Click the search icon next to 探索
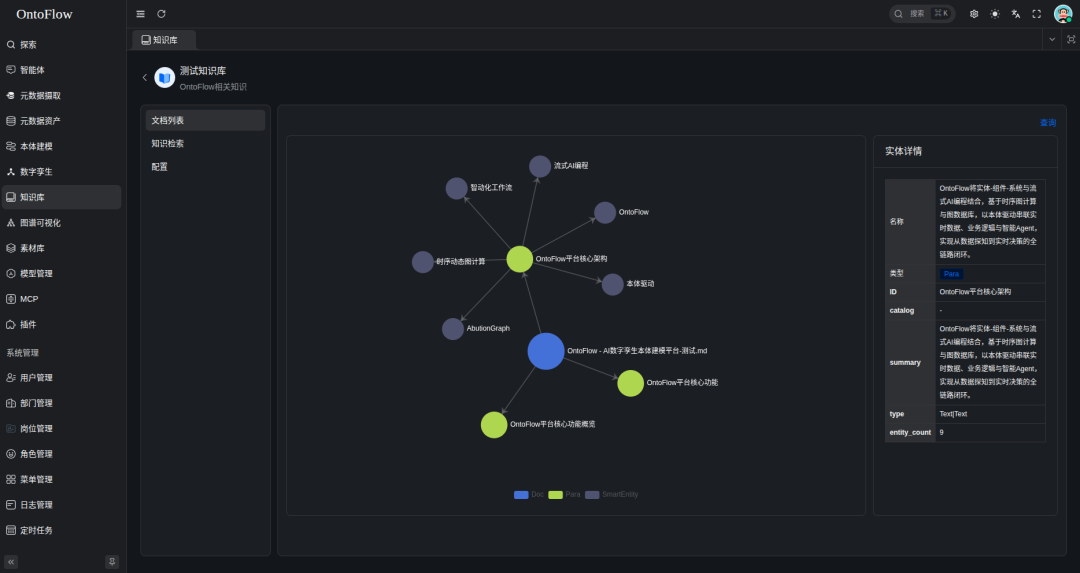 coord(11,45)
